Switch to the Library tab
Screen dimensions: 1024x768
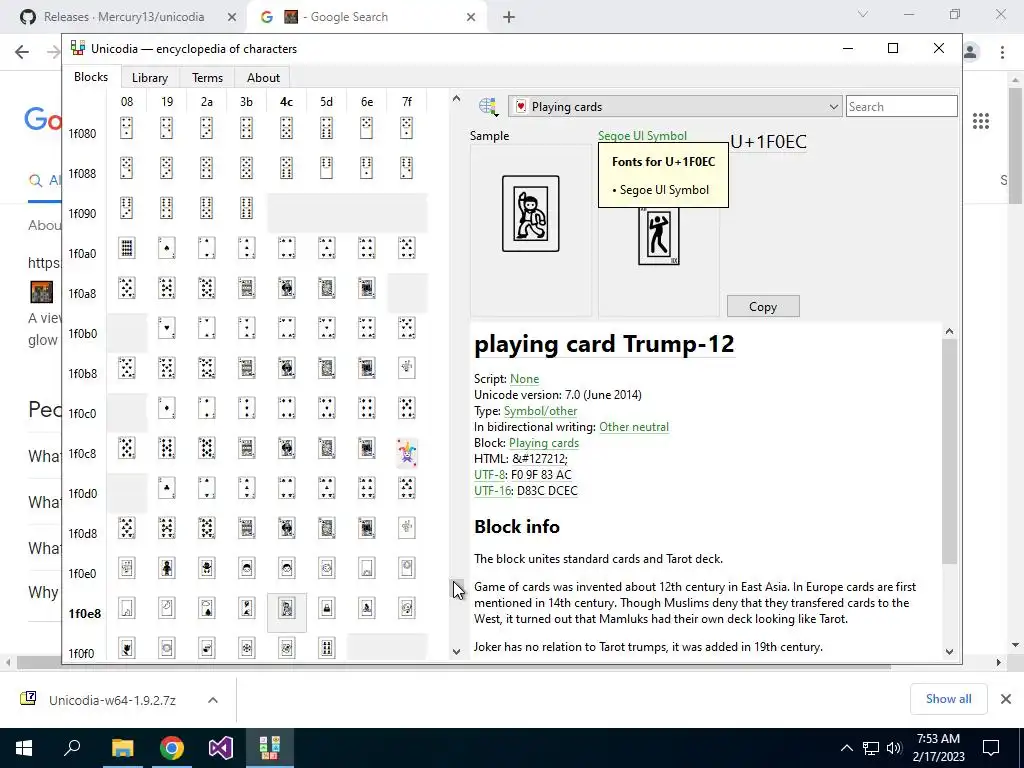[150, 78]
